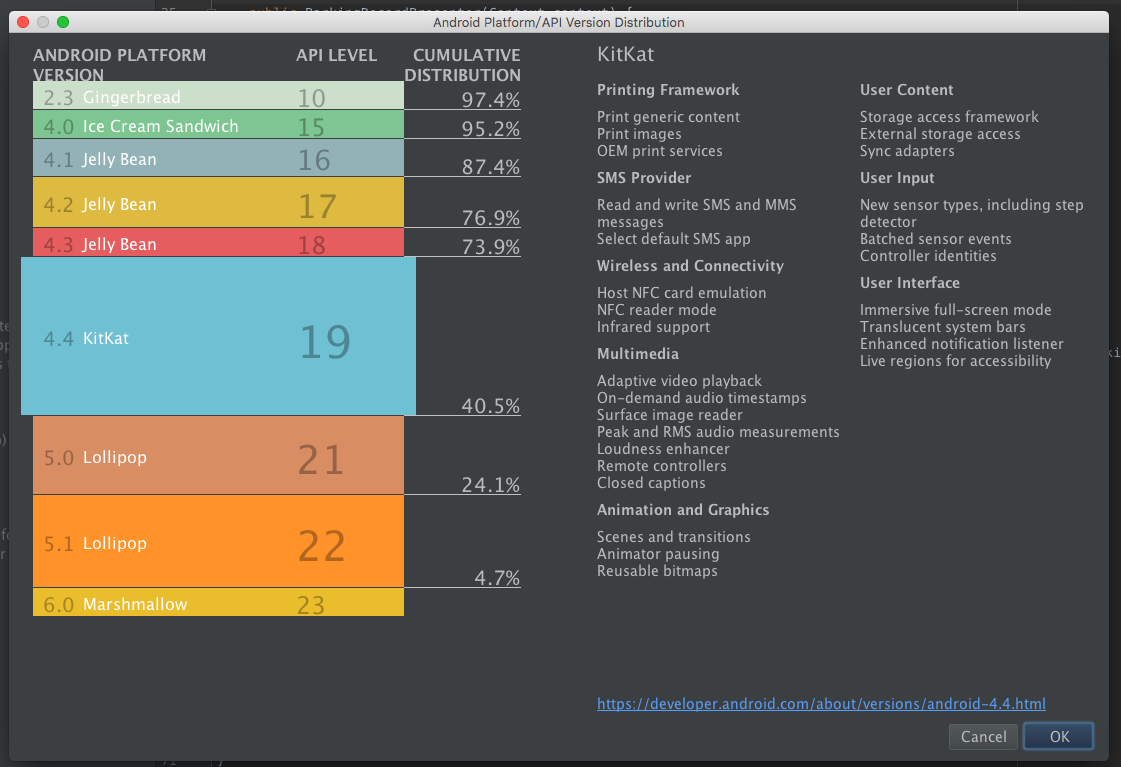
Task: Click 'Print generic content' text
Action: (668, 117)
